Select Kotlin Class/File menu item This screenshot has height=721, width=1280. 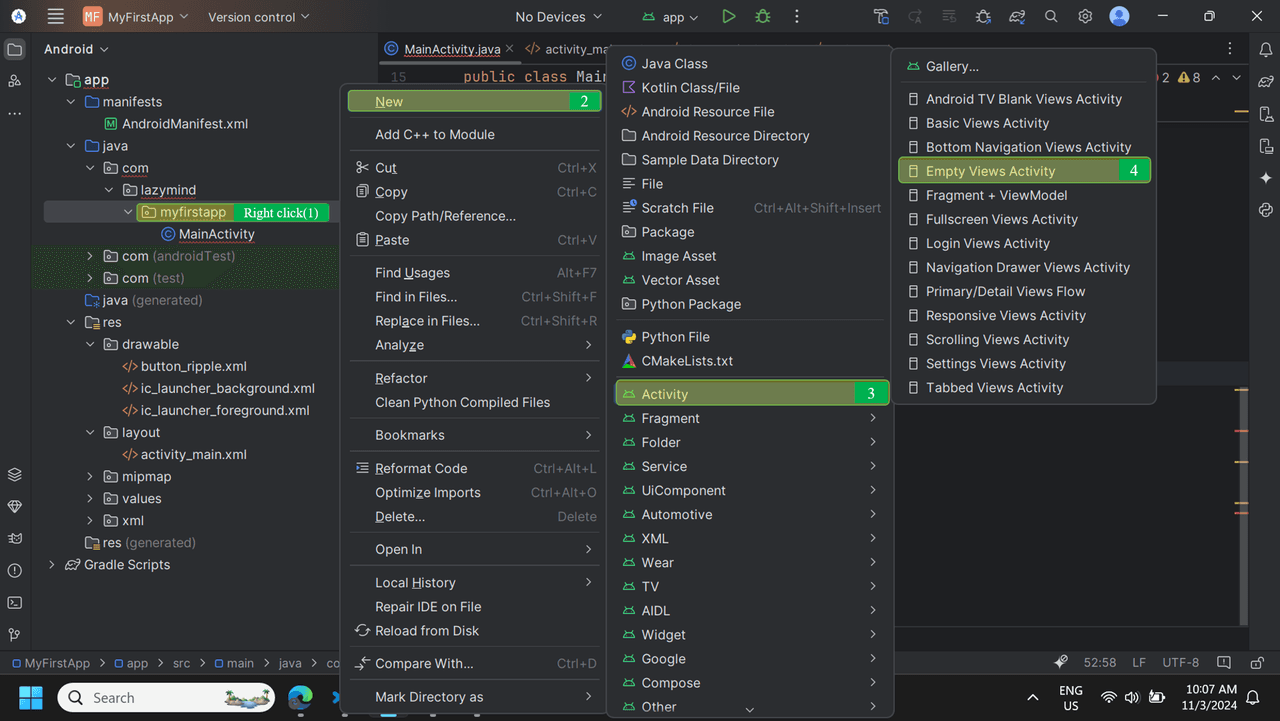pyautogui.click(x=750, y=87)
